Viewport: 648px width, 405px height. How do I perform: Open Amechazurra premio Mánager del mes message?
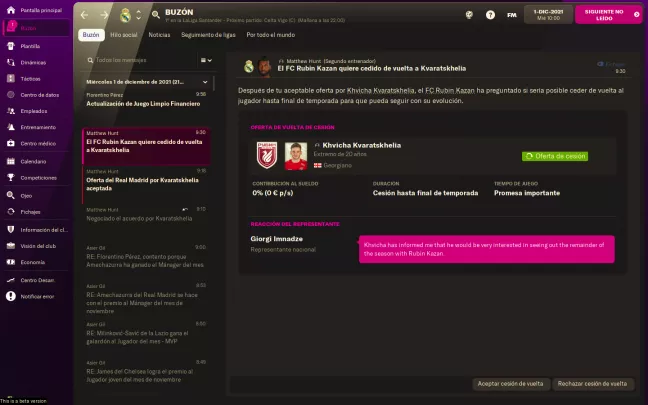146,299
